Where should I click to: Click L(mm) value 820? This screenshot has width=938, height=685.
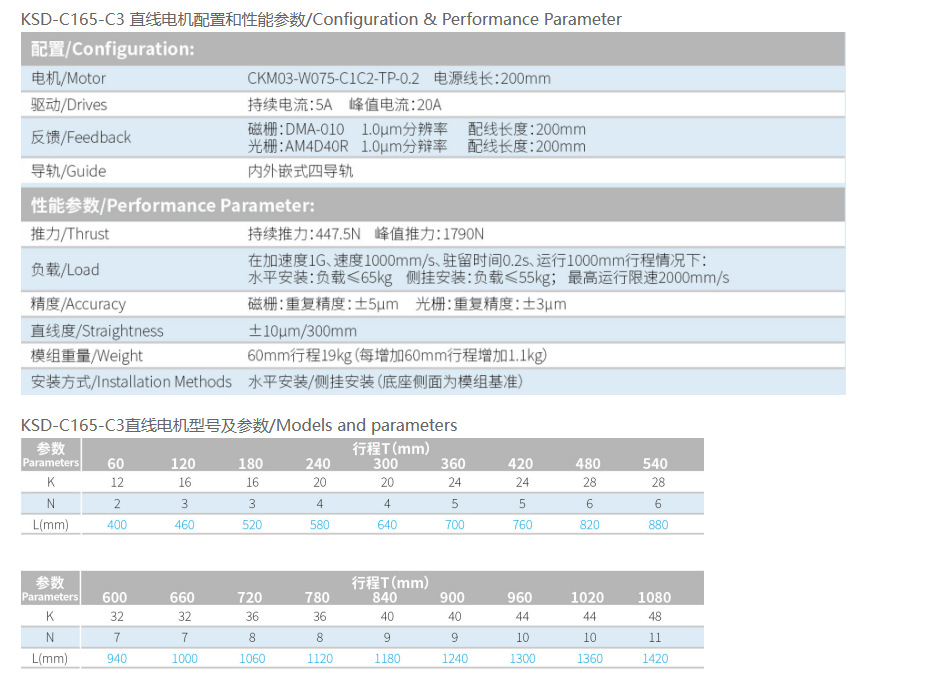pyautogui.click(x=590, y=525)
